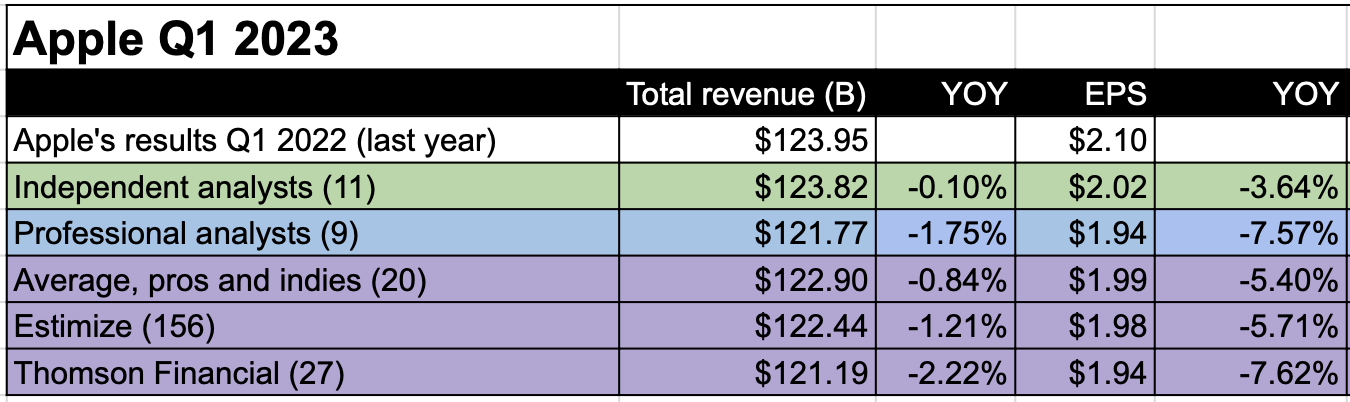Click the $123.82 revenue value
Screen dimensions: 1350x402
(810, 187)
